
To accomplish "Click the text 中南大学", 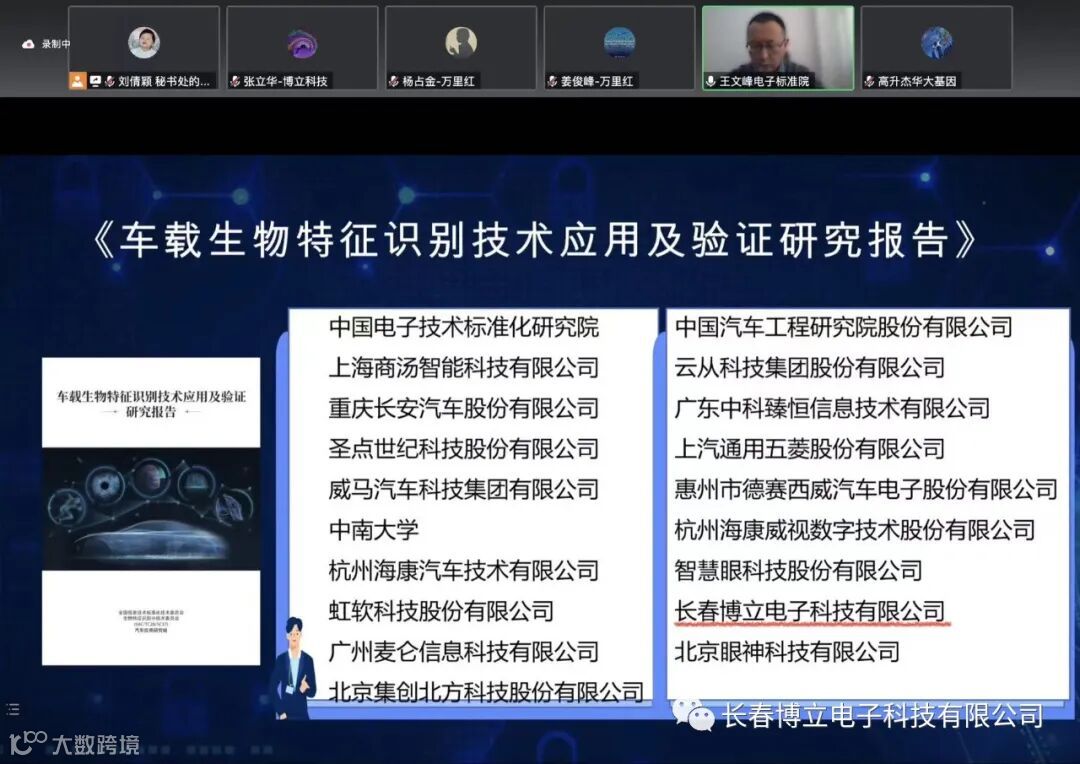I will (x=374, y=530).
